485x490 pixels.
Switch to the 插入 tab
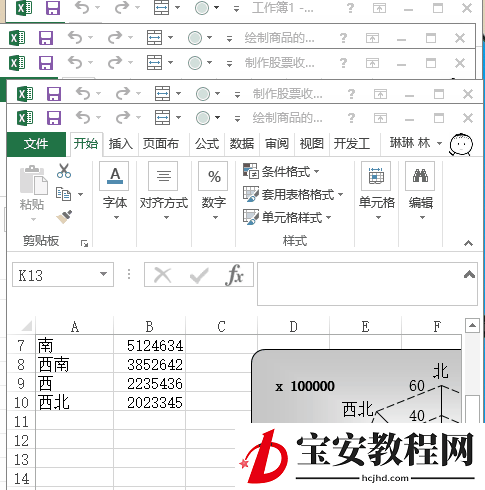pyautogui.click(x=121, y=144)
